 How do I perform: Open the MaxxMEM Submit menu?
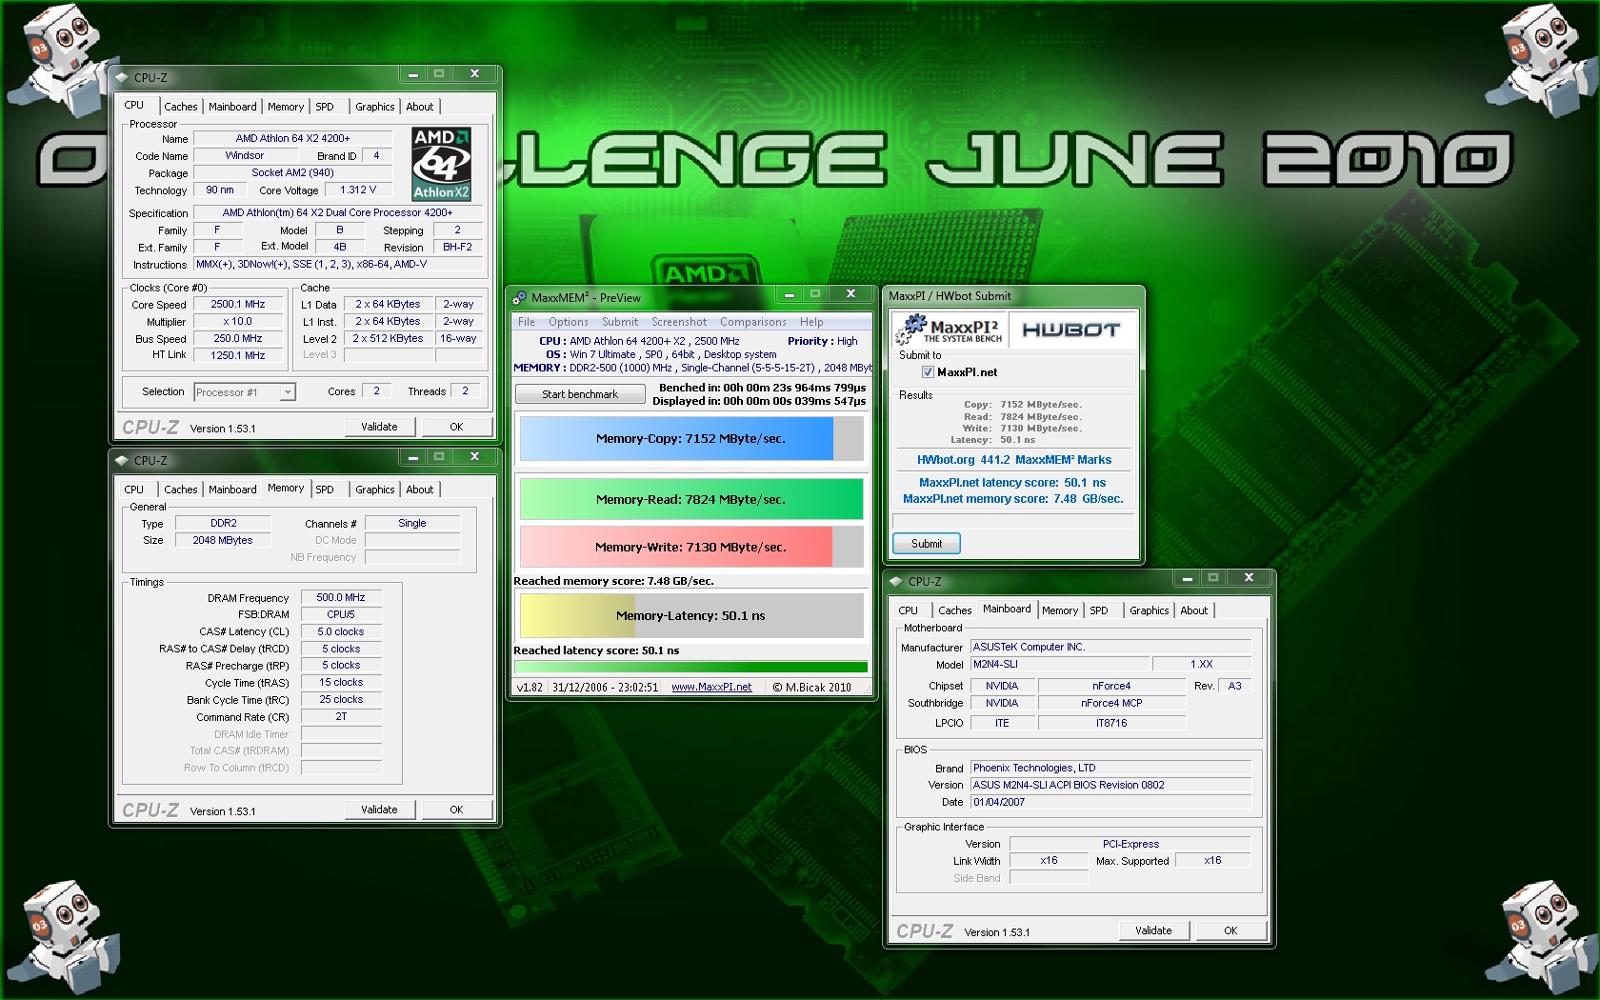point(620,322)
